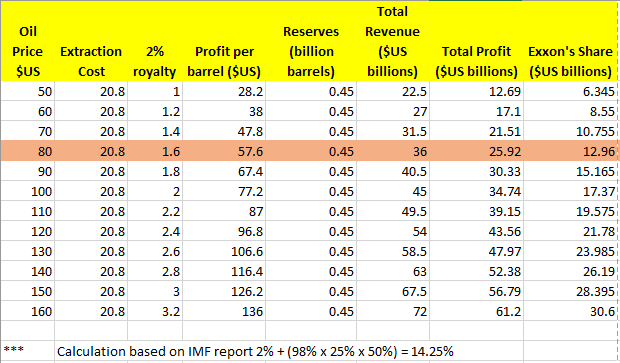
Task: Click the total revenue cell 22.5
Action: click(x=393, y=91)
